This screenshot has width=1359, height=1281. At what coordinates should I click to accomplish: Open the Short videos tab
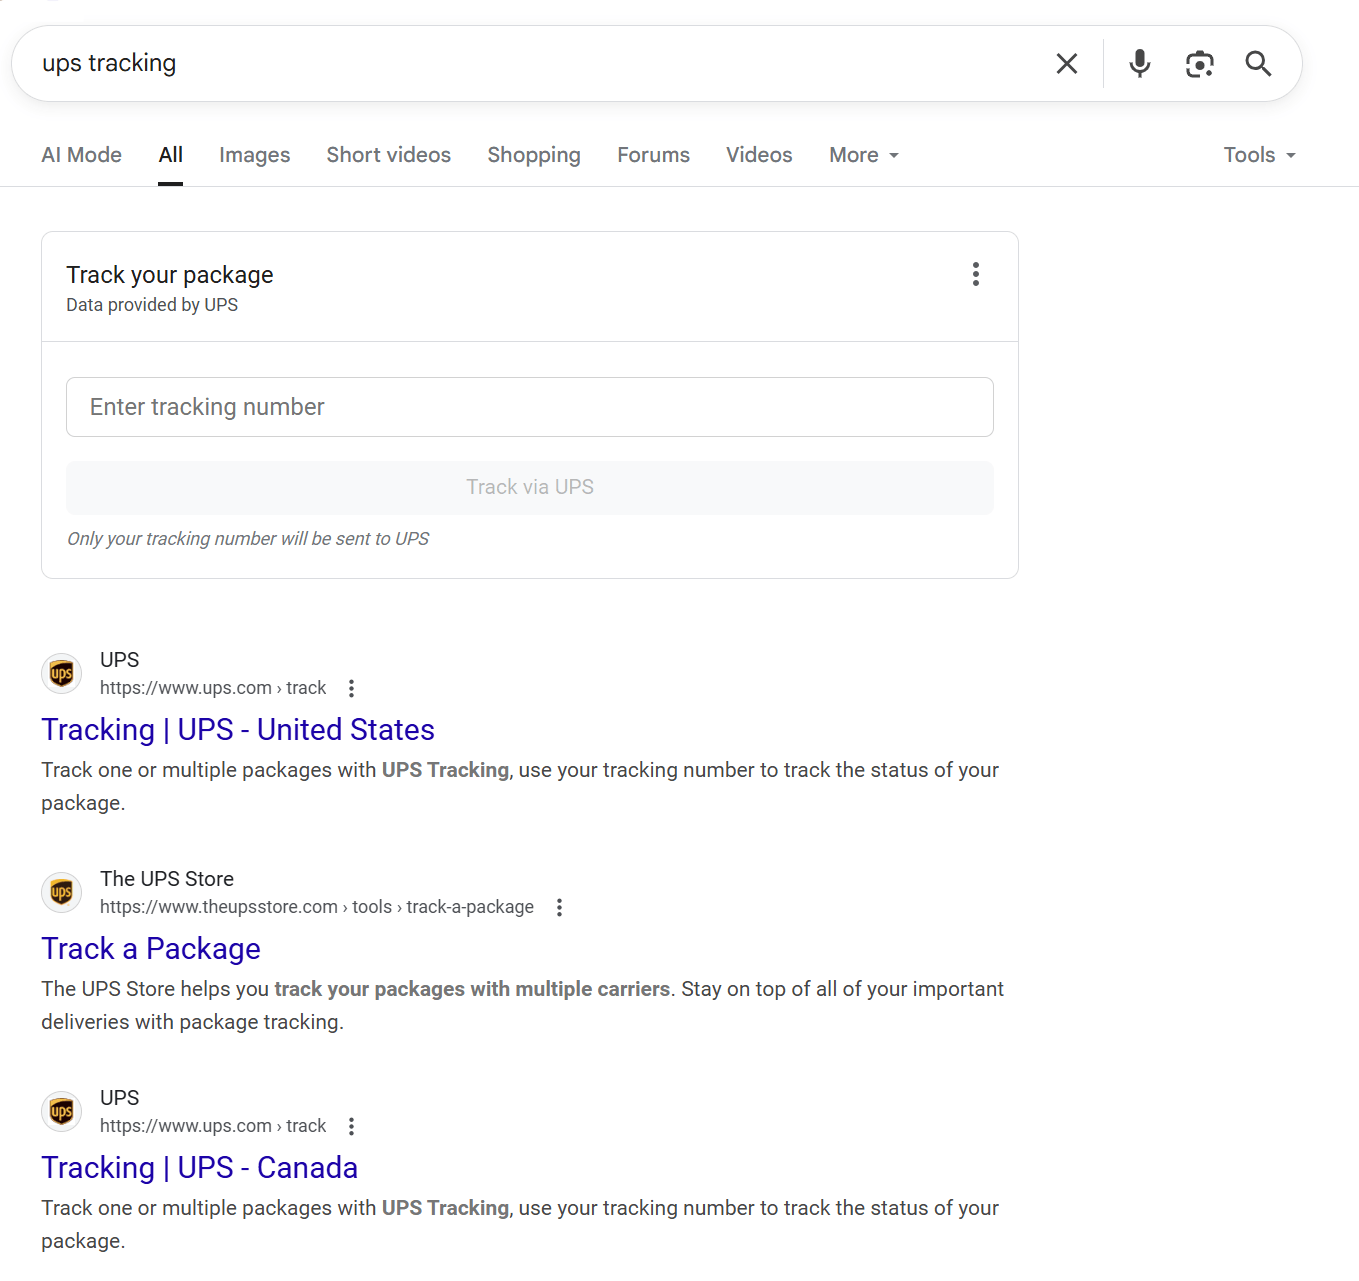389,155
